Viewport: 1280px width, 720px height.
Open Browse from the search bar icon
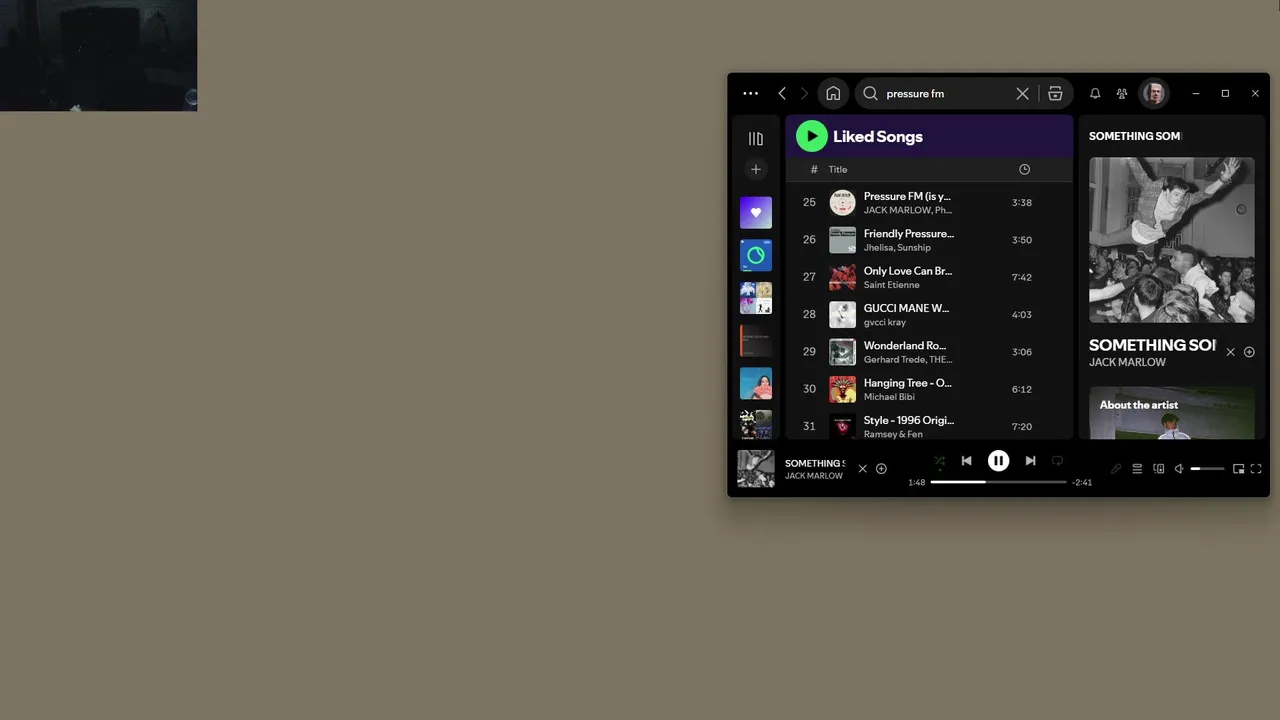[x=1055, y=93]
